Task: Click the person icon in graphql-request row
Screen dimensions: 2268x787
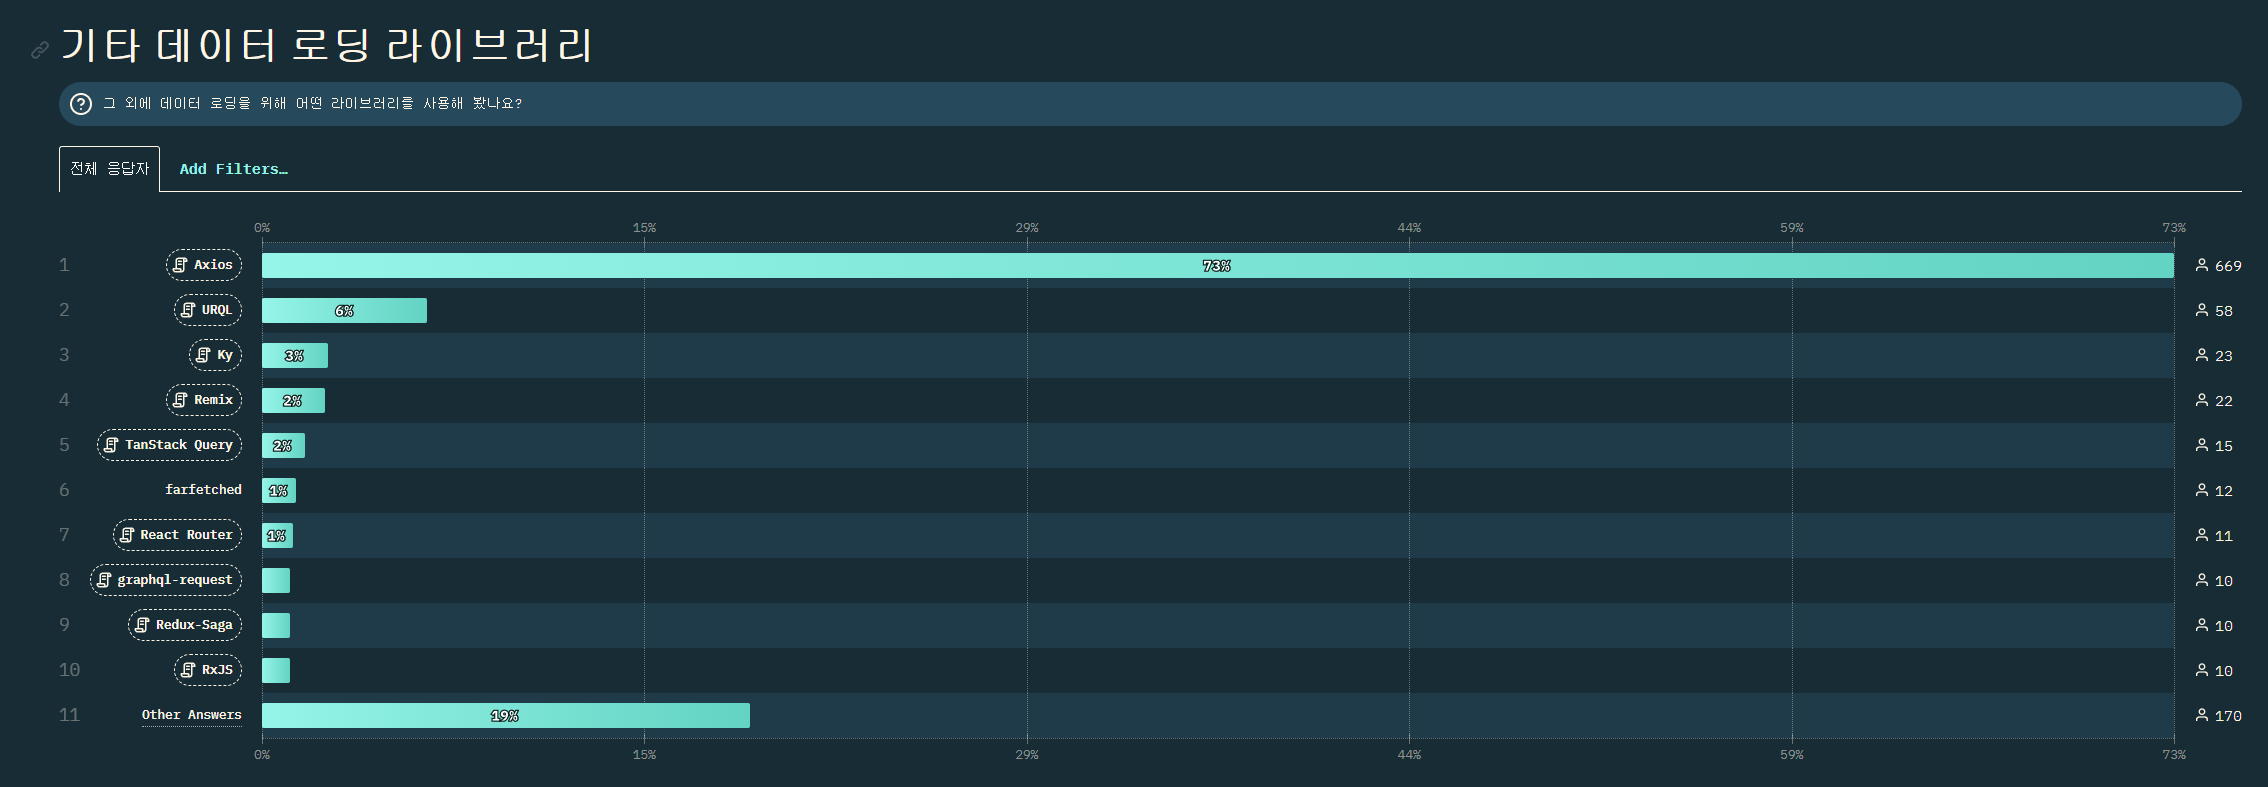Action: [x=2201, y=580]
